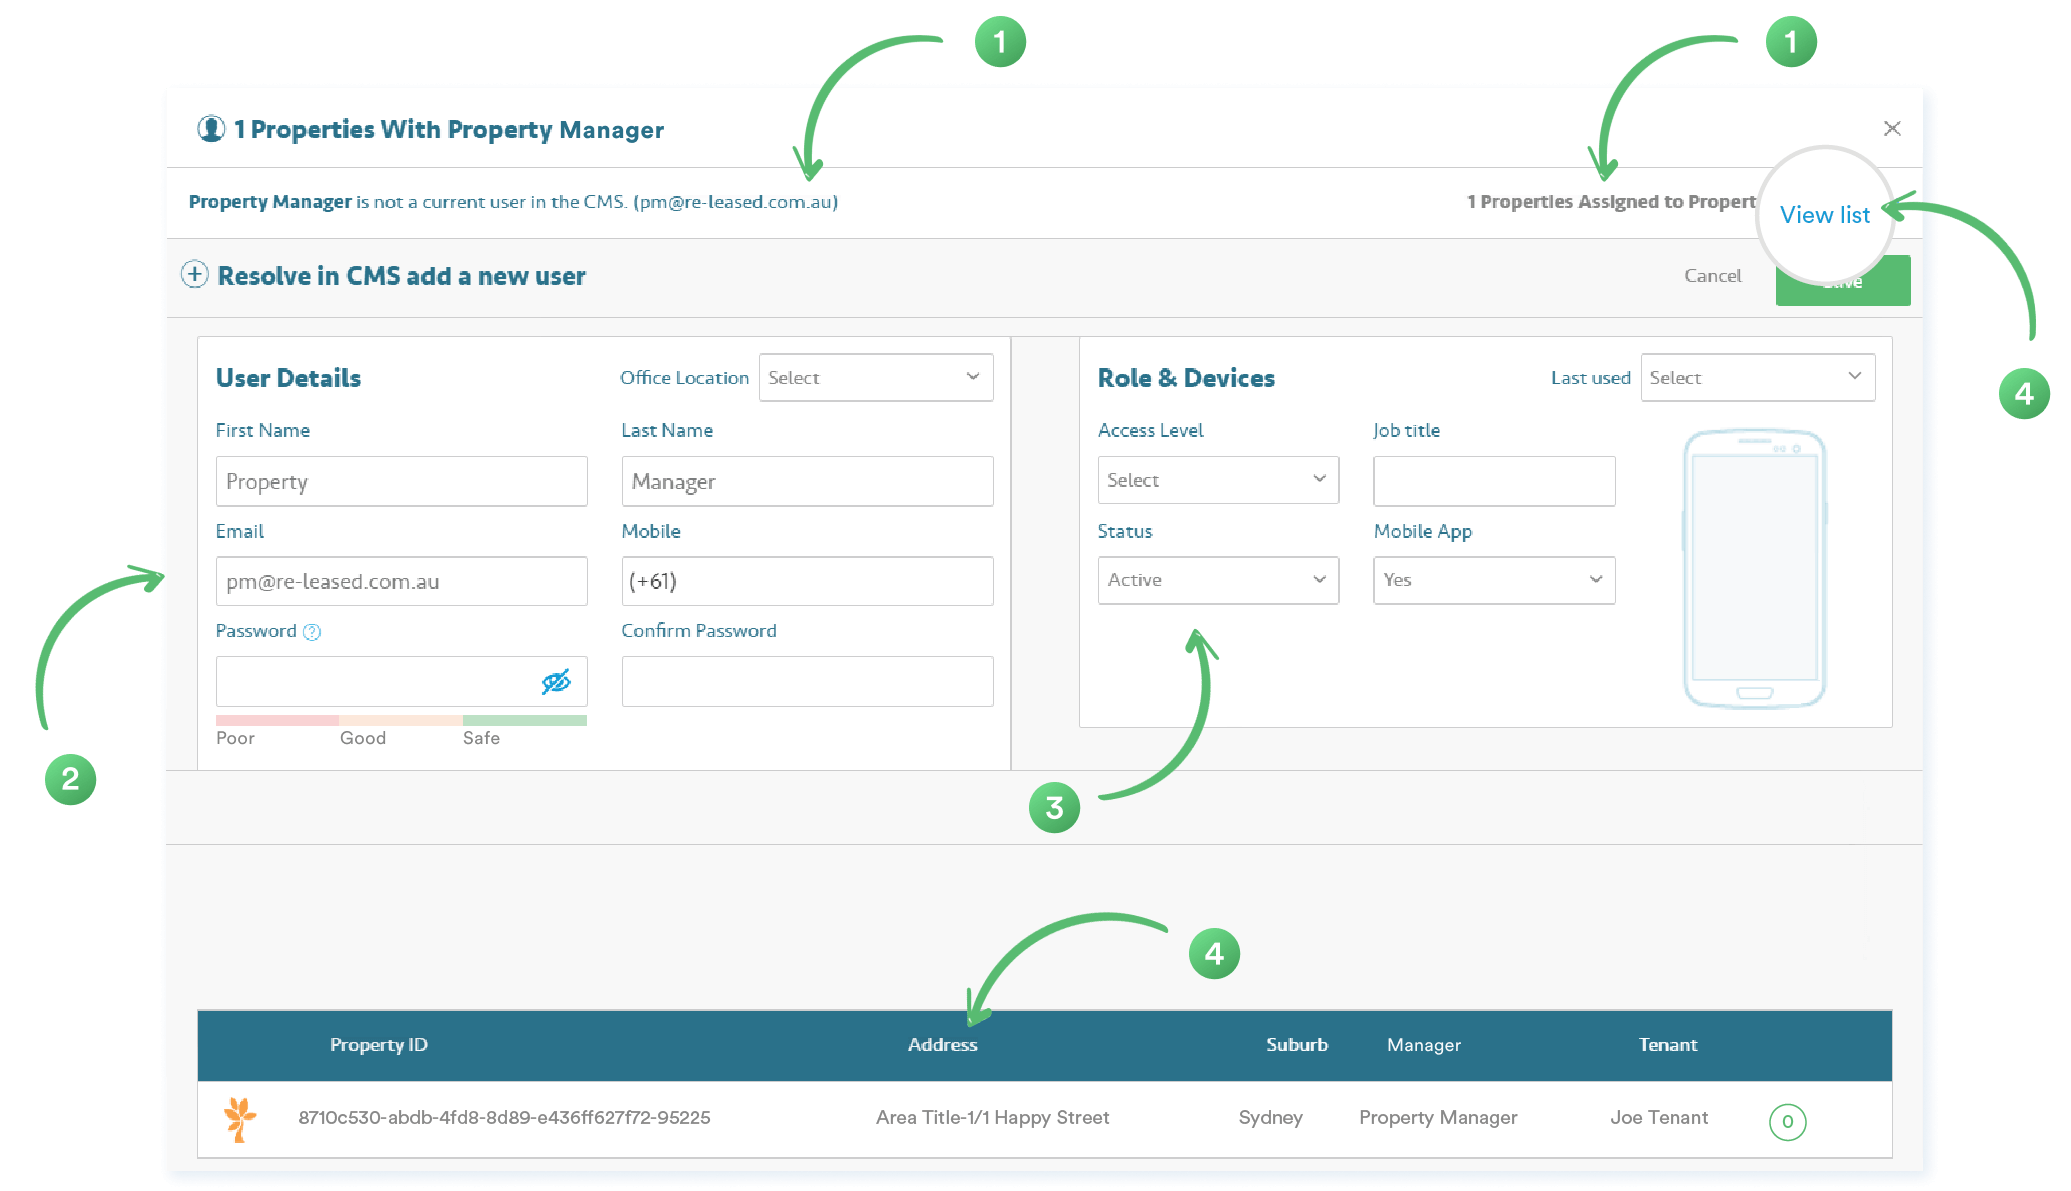
Task: Open the Password help question-mark icon
Action: [312, 632]
